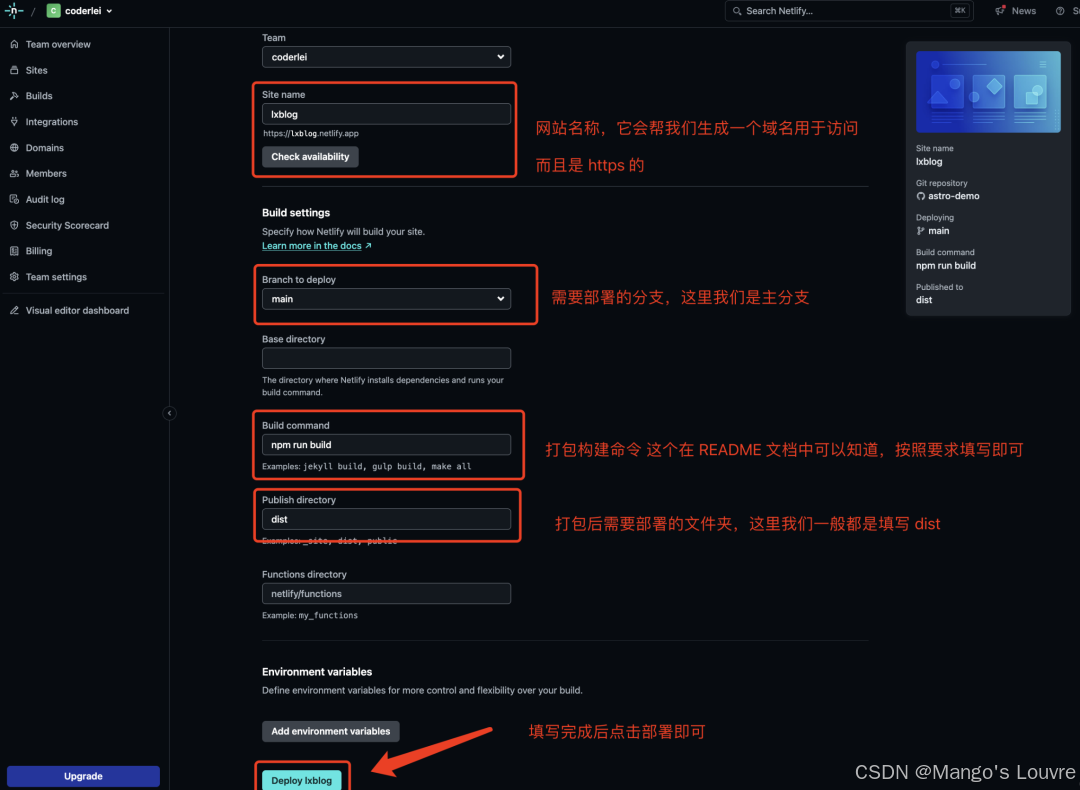
Task: Click the Add environment variables button
Action: click(330, 731)
